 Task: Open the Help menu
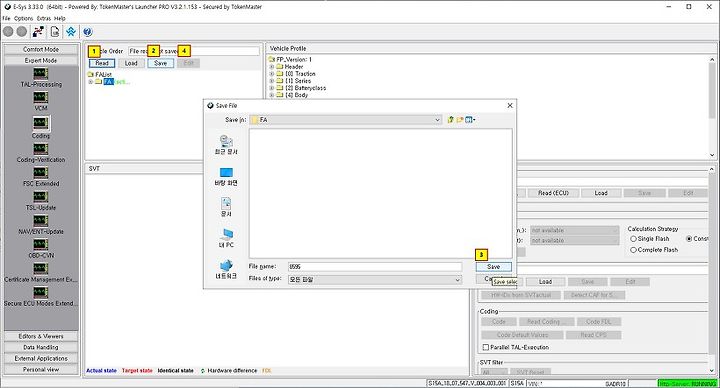click(60, 18)
